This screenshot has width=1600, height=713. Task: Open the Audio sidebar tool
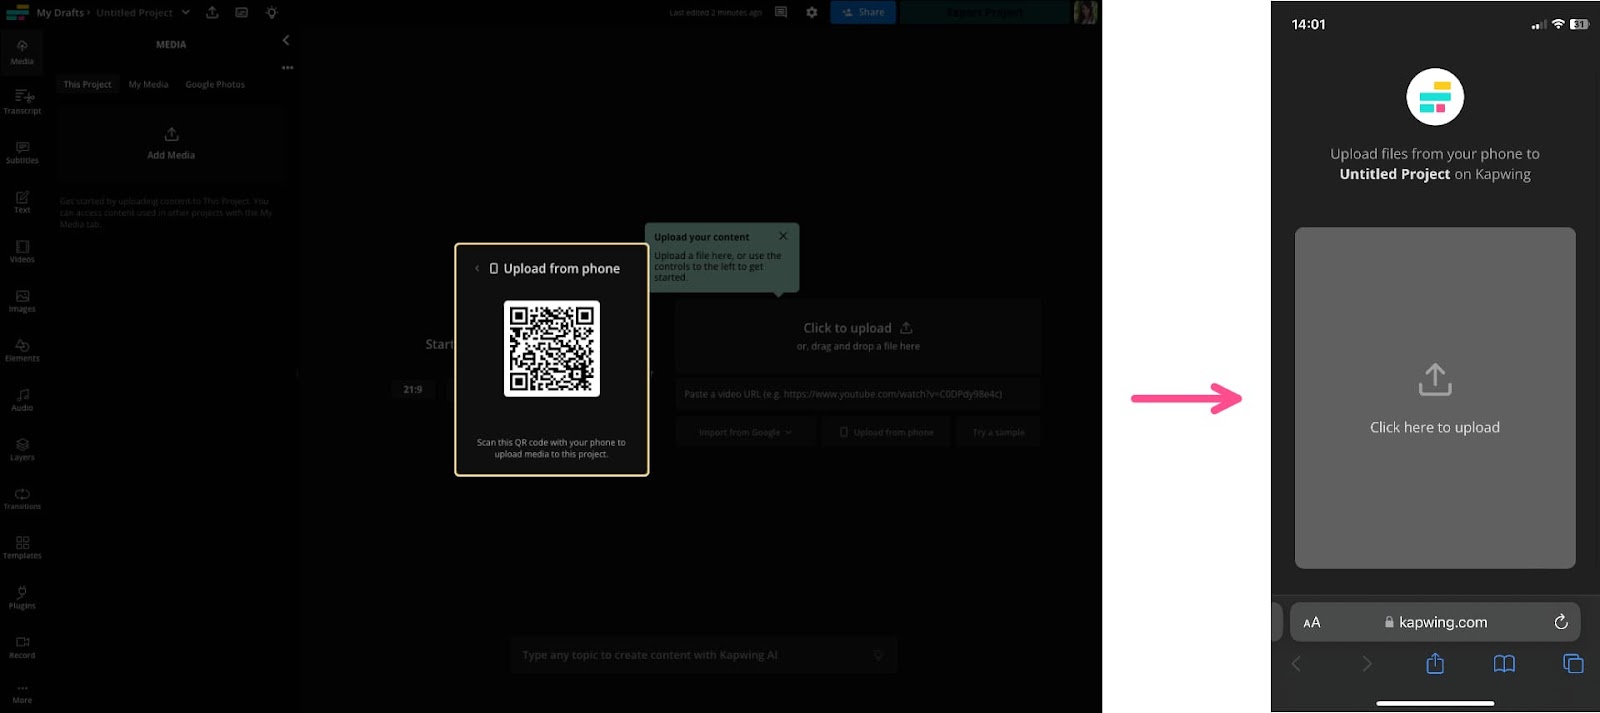pos(22,399)
